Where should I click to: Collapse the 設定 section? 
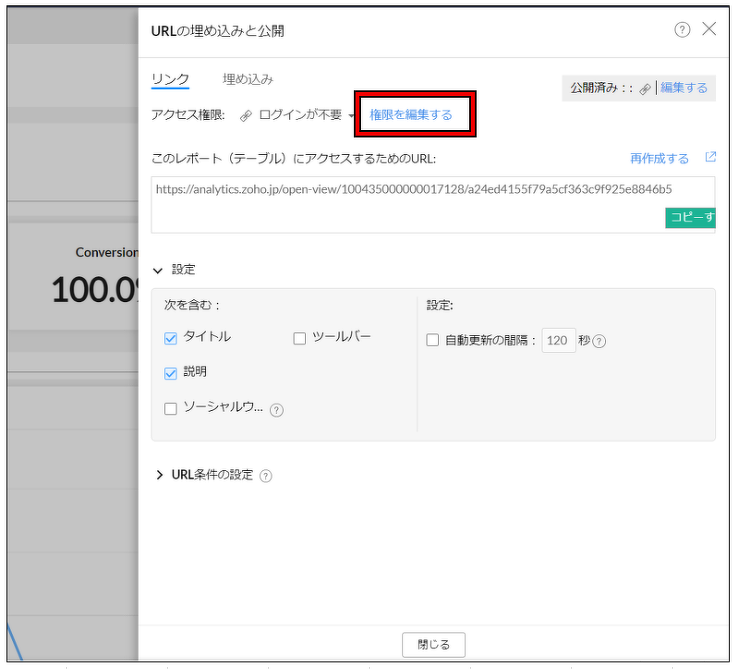pos(158,270)
